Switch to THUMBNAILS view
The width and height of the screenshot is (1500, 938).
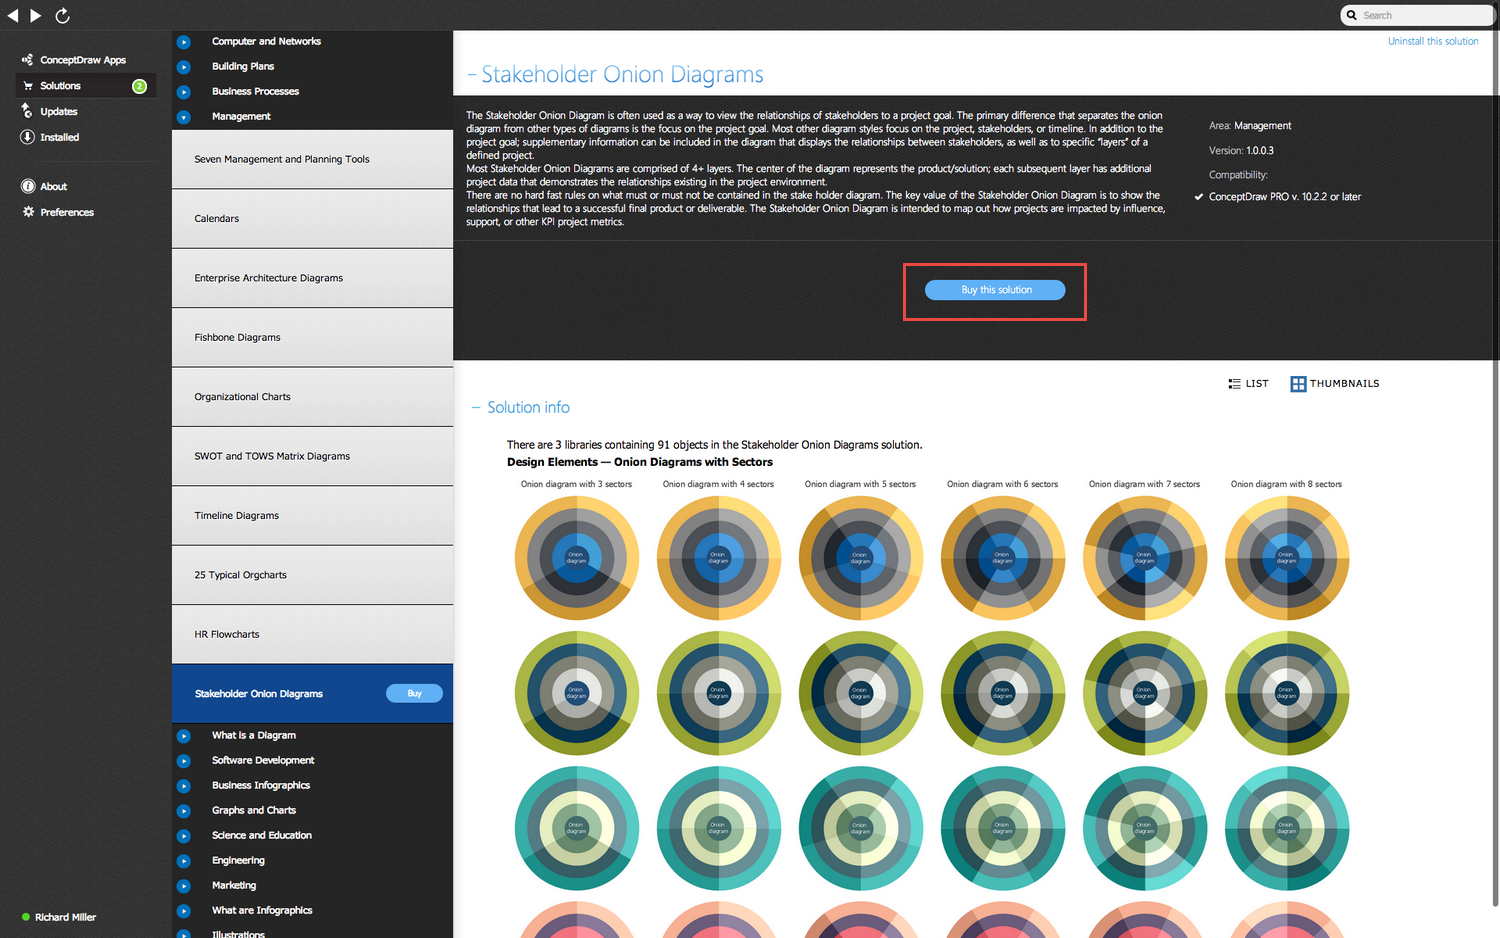tap(1335, 384)
